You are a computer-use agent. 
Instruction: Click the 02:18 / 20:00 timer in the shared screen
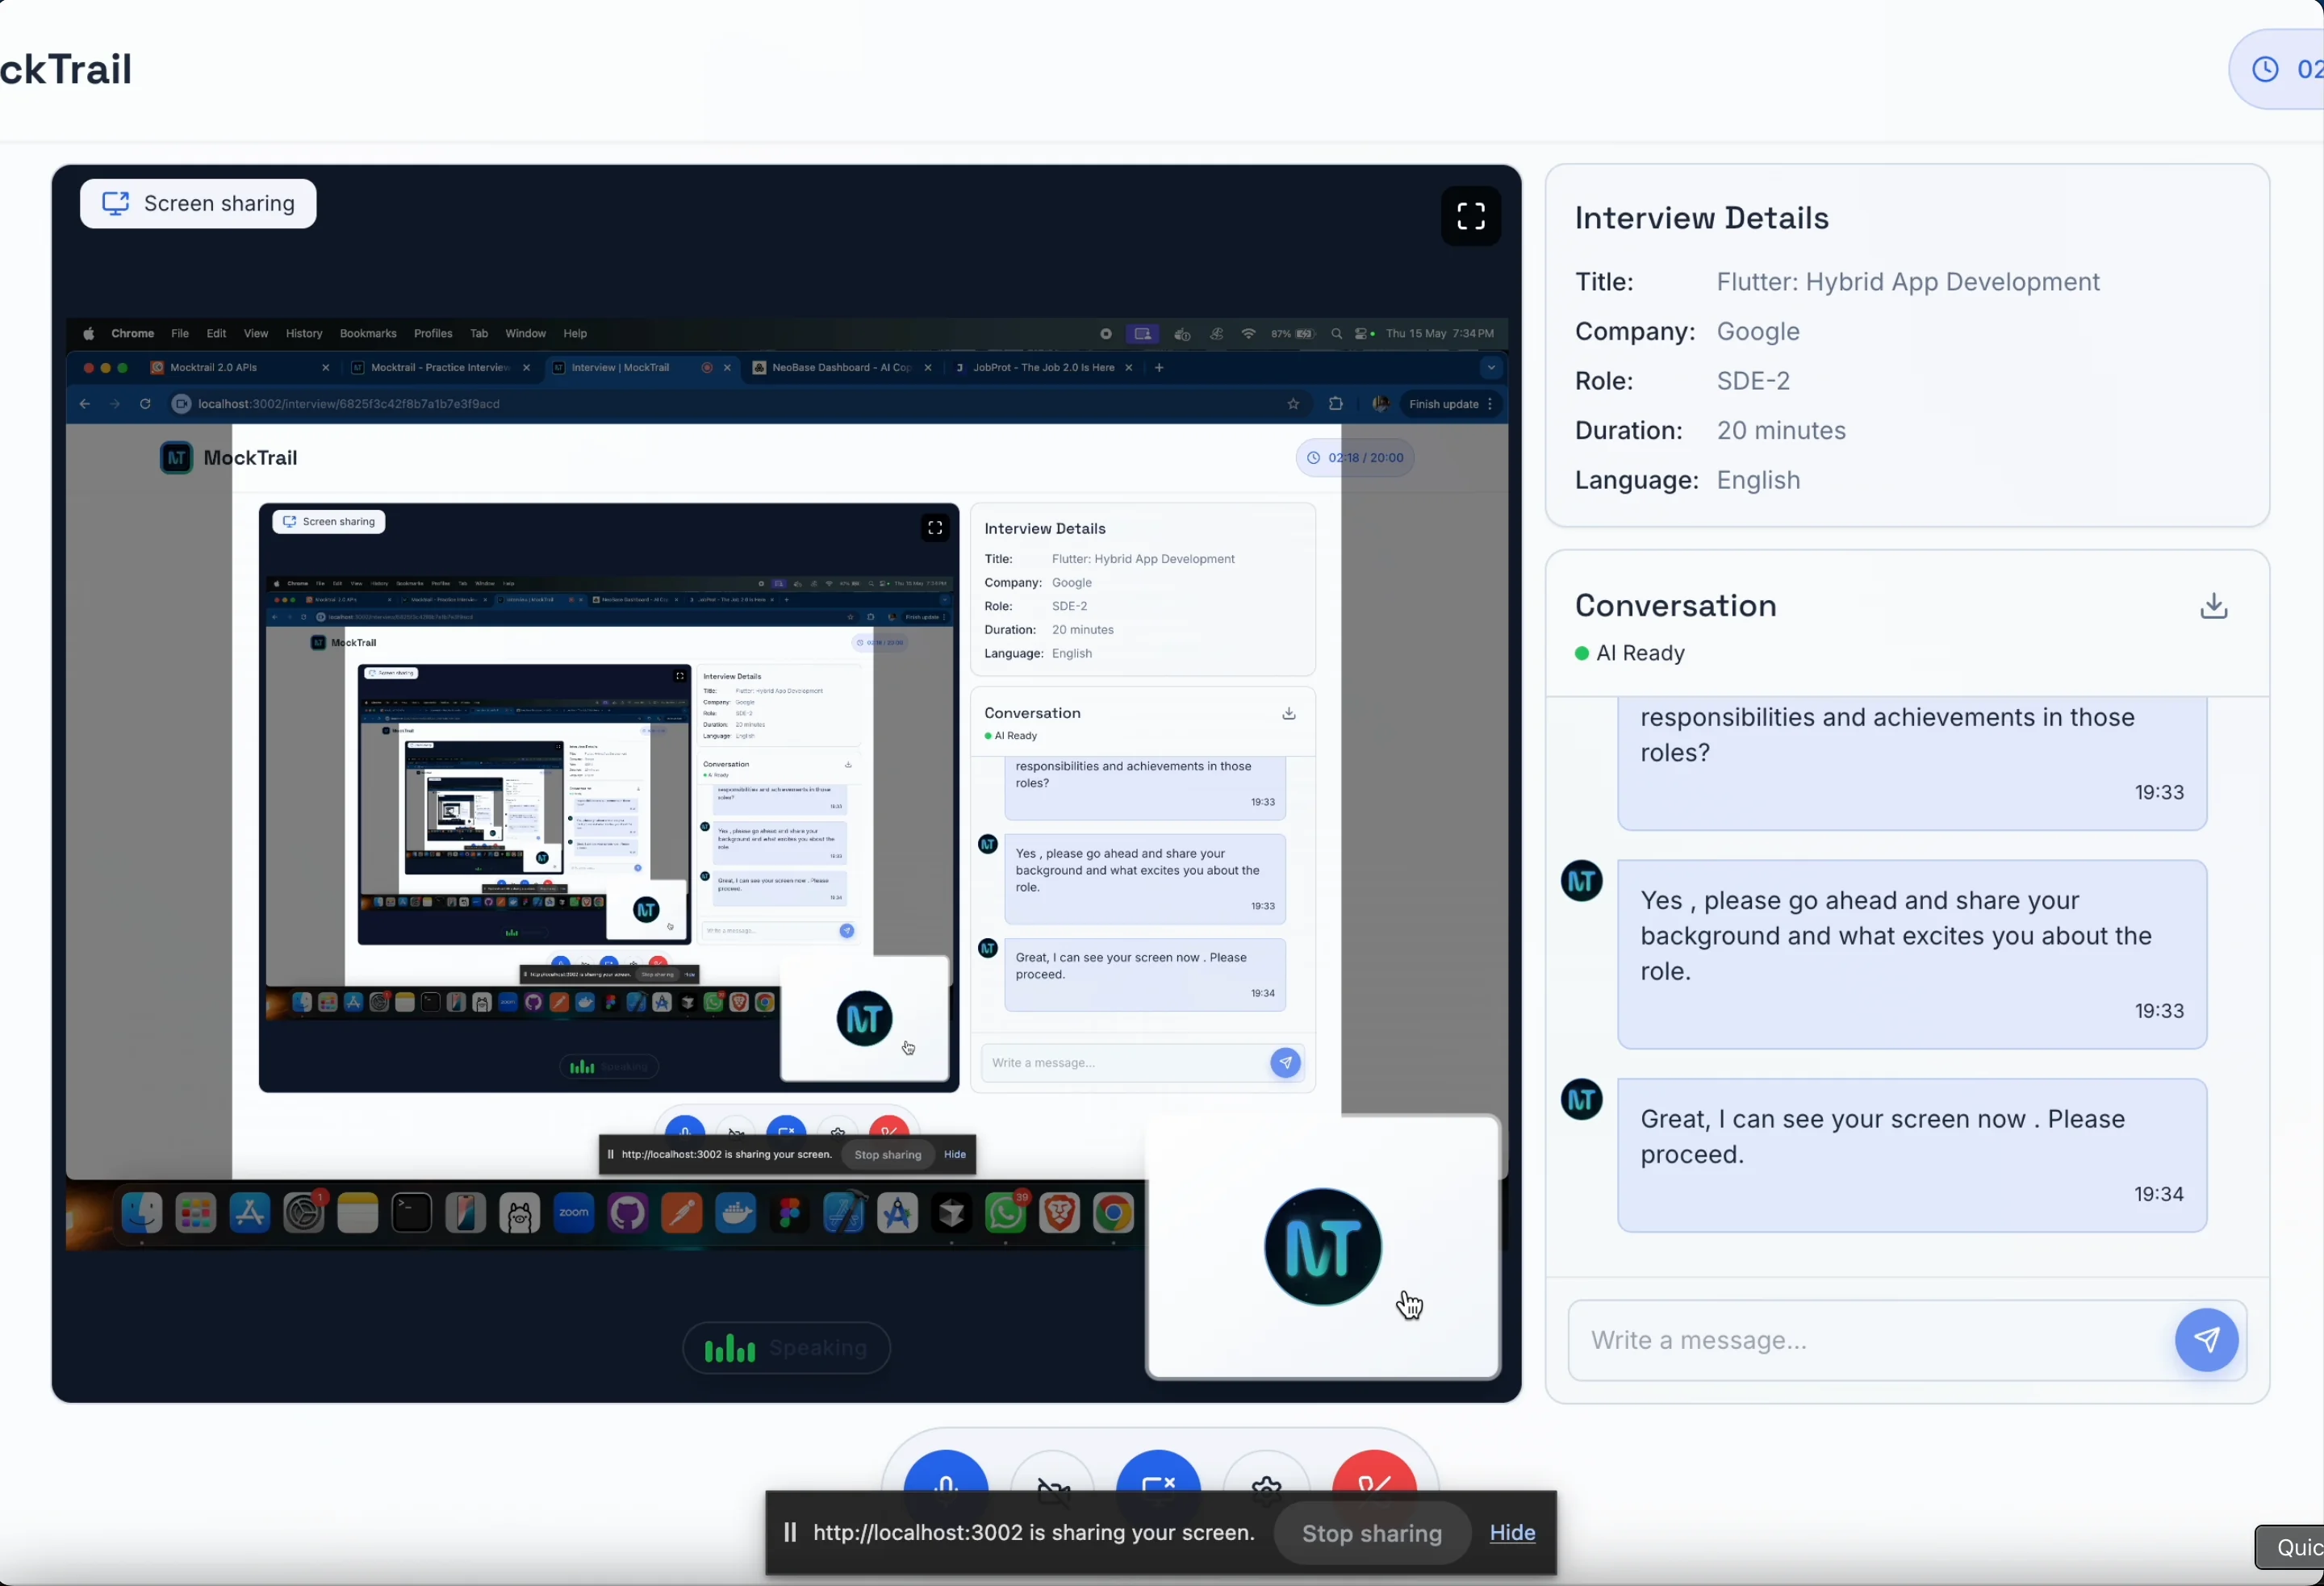[x=1355, y=458]
